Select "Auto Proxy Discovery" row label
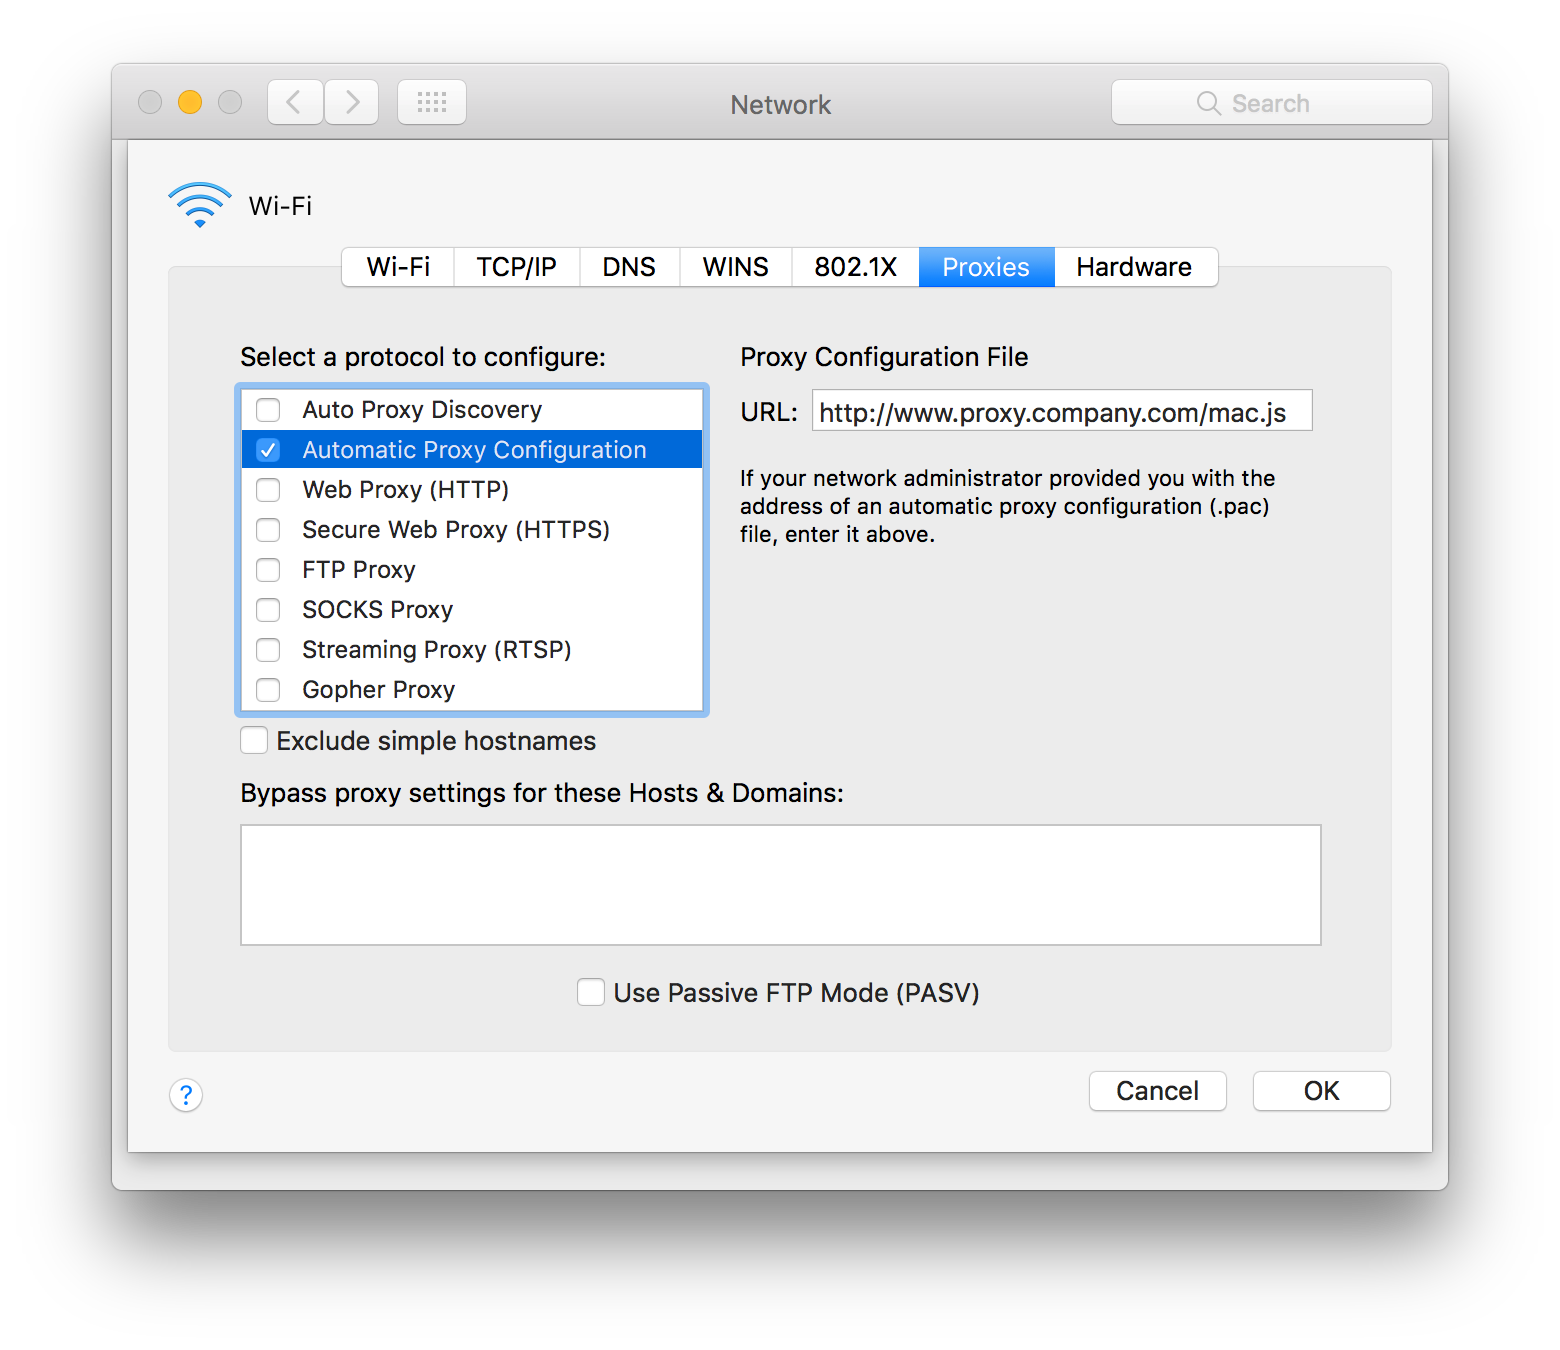The height and width of the screenshot is (1350, 1560). (422, 410)
